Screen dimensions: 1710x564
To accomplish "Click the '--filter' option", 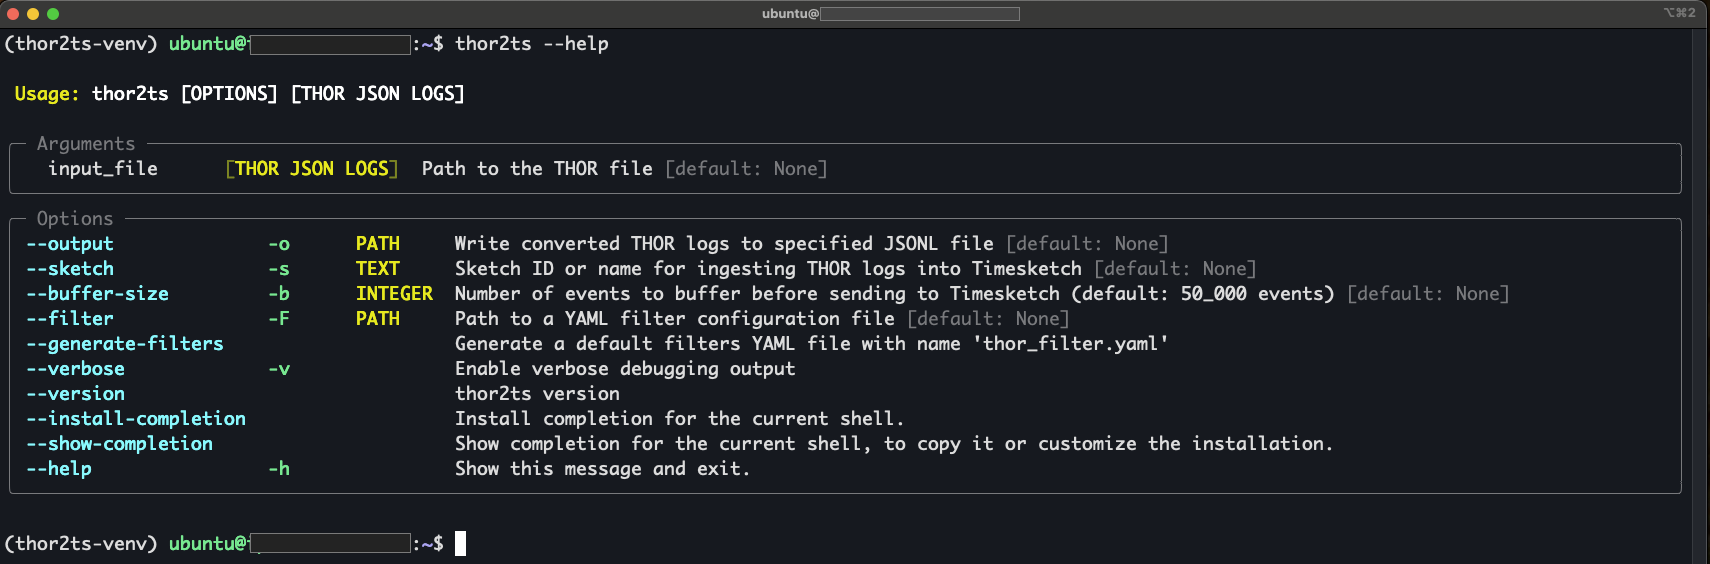I will (70, 319).
